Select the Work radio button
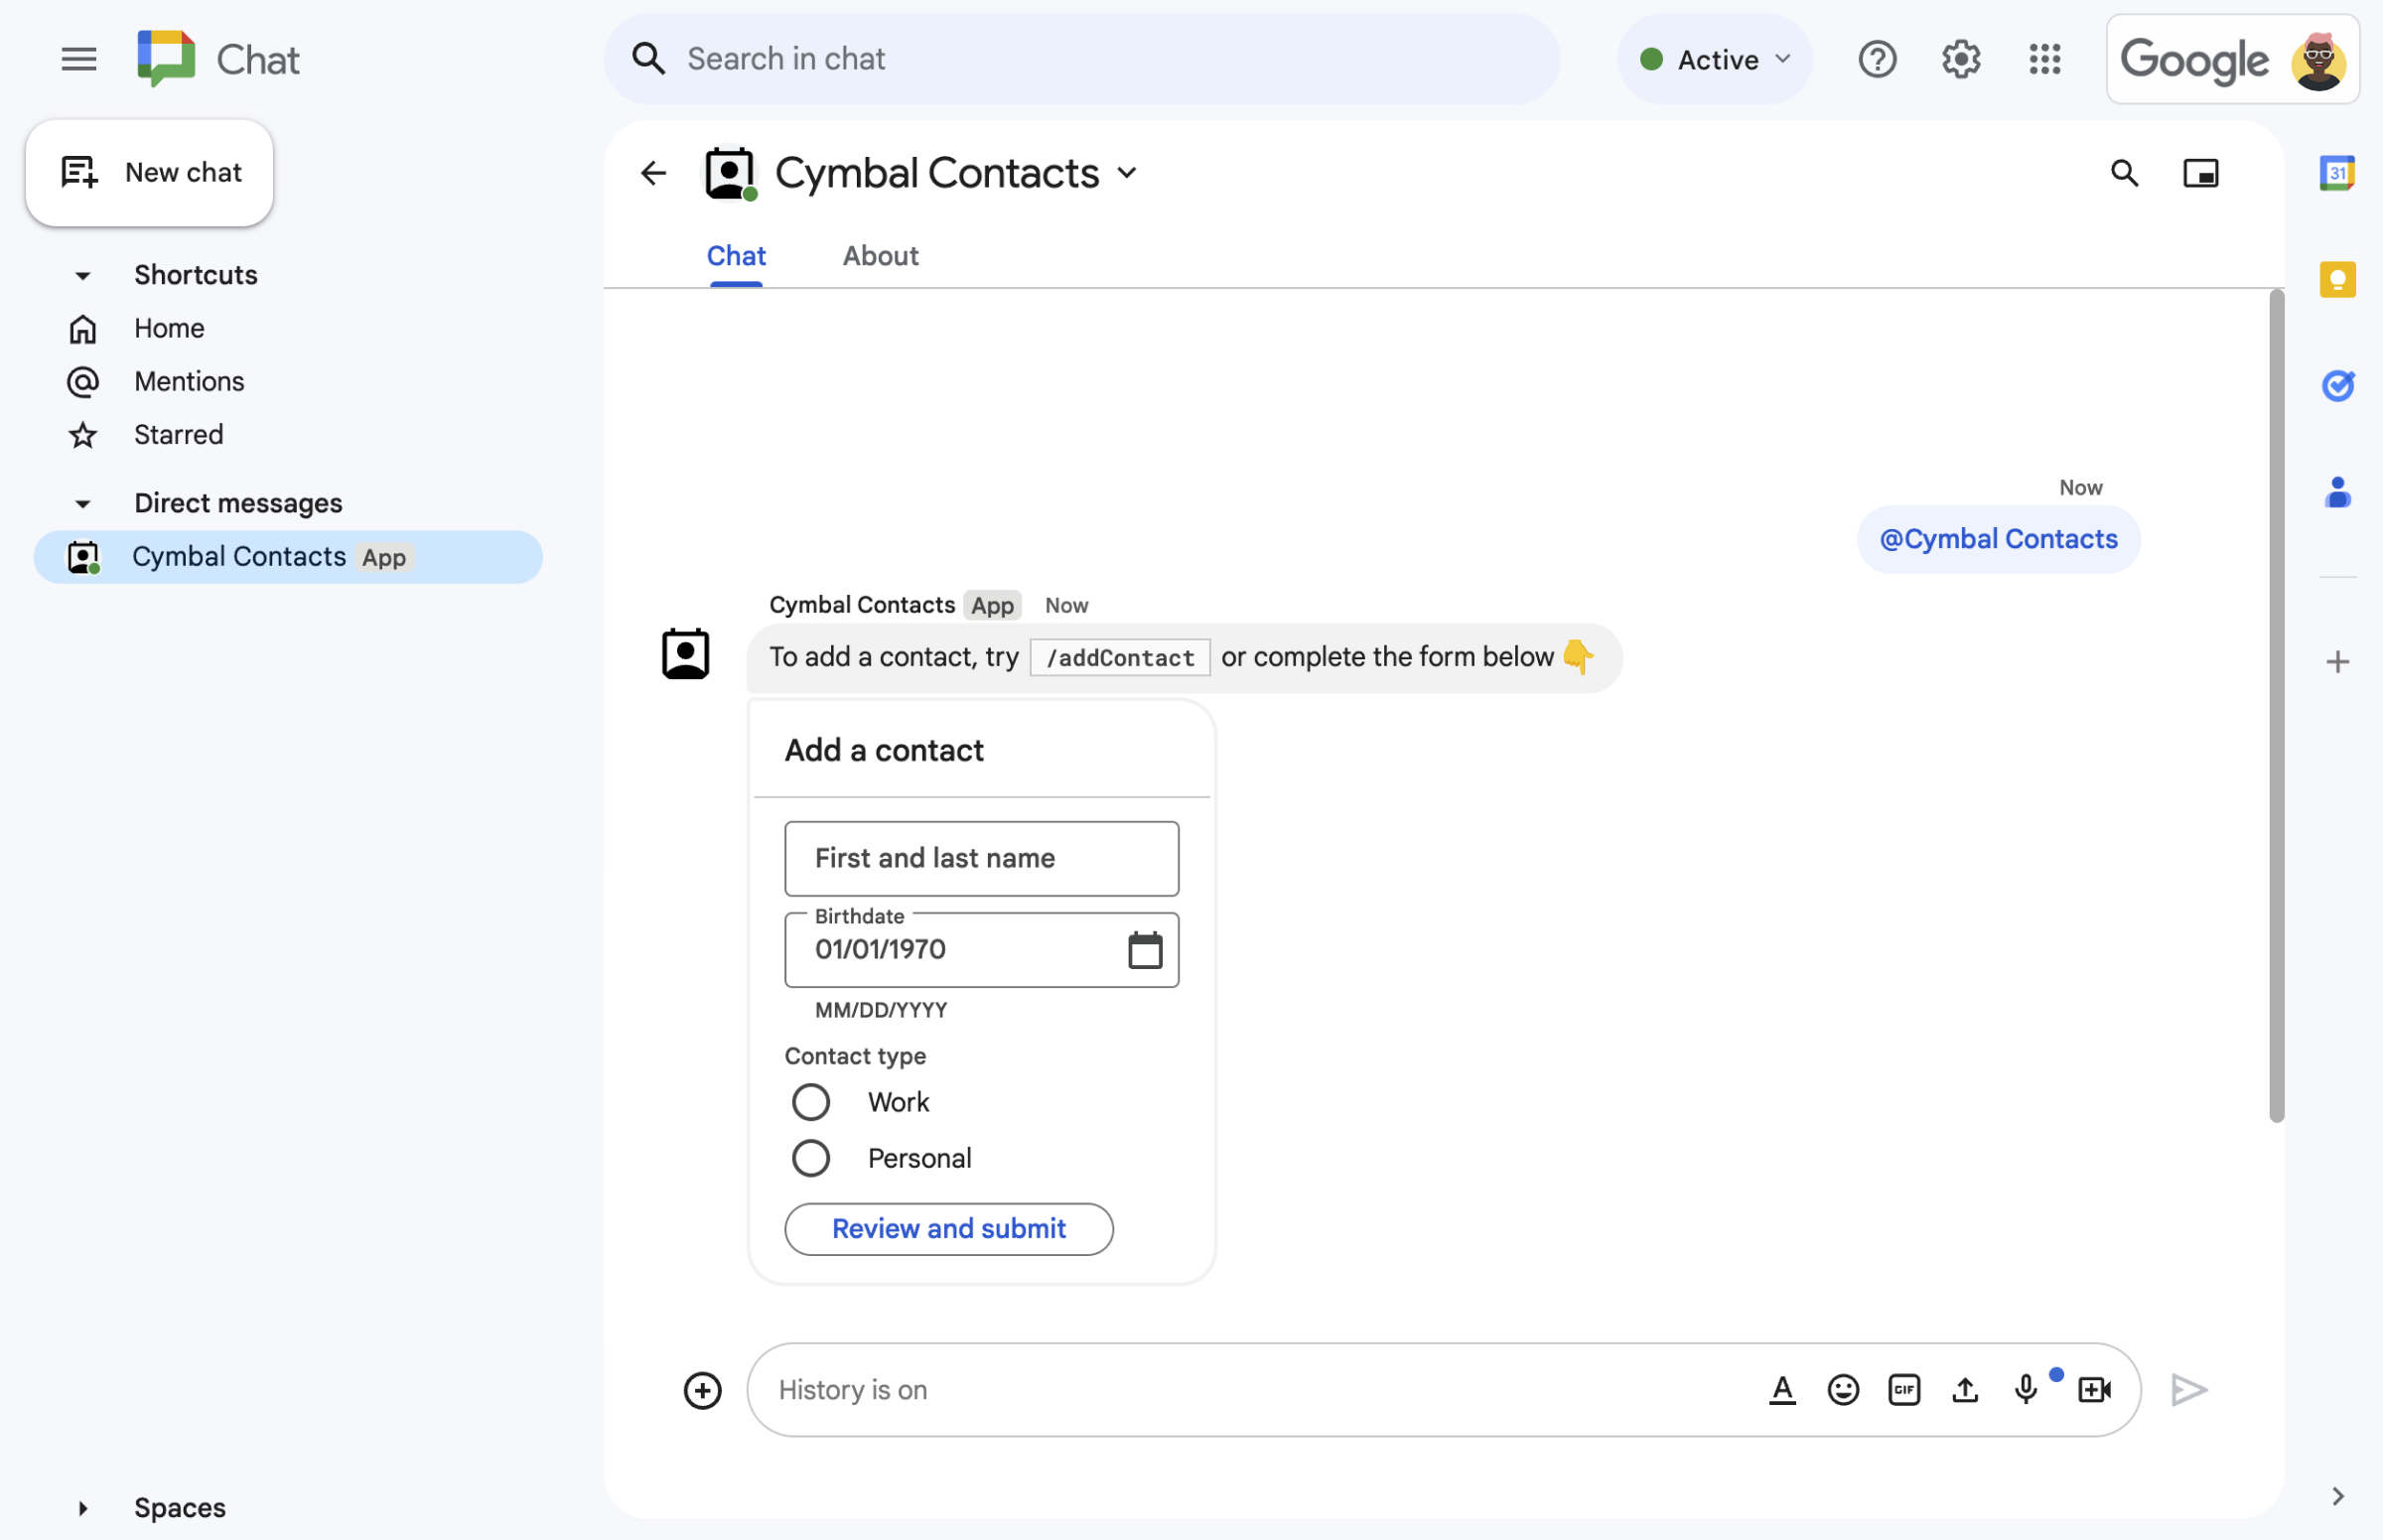The height and width of the screenshot is (1540, 2383). tap(807, 1101)
